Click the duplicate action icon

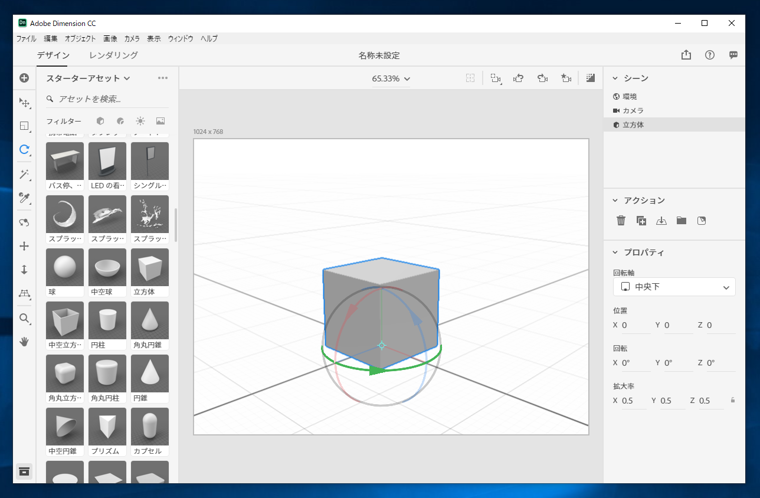(641, 221)
